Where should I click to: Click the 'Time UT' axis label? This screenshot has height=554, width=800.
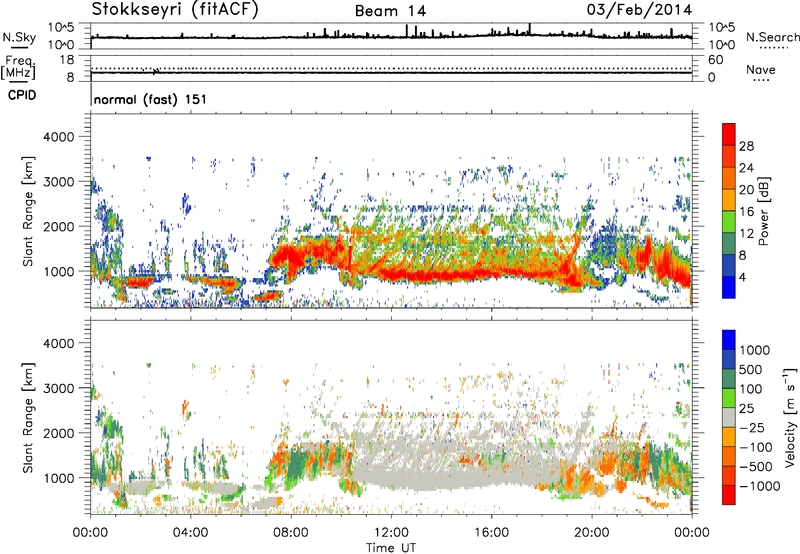click(x=391, y=547)
